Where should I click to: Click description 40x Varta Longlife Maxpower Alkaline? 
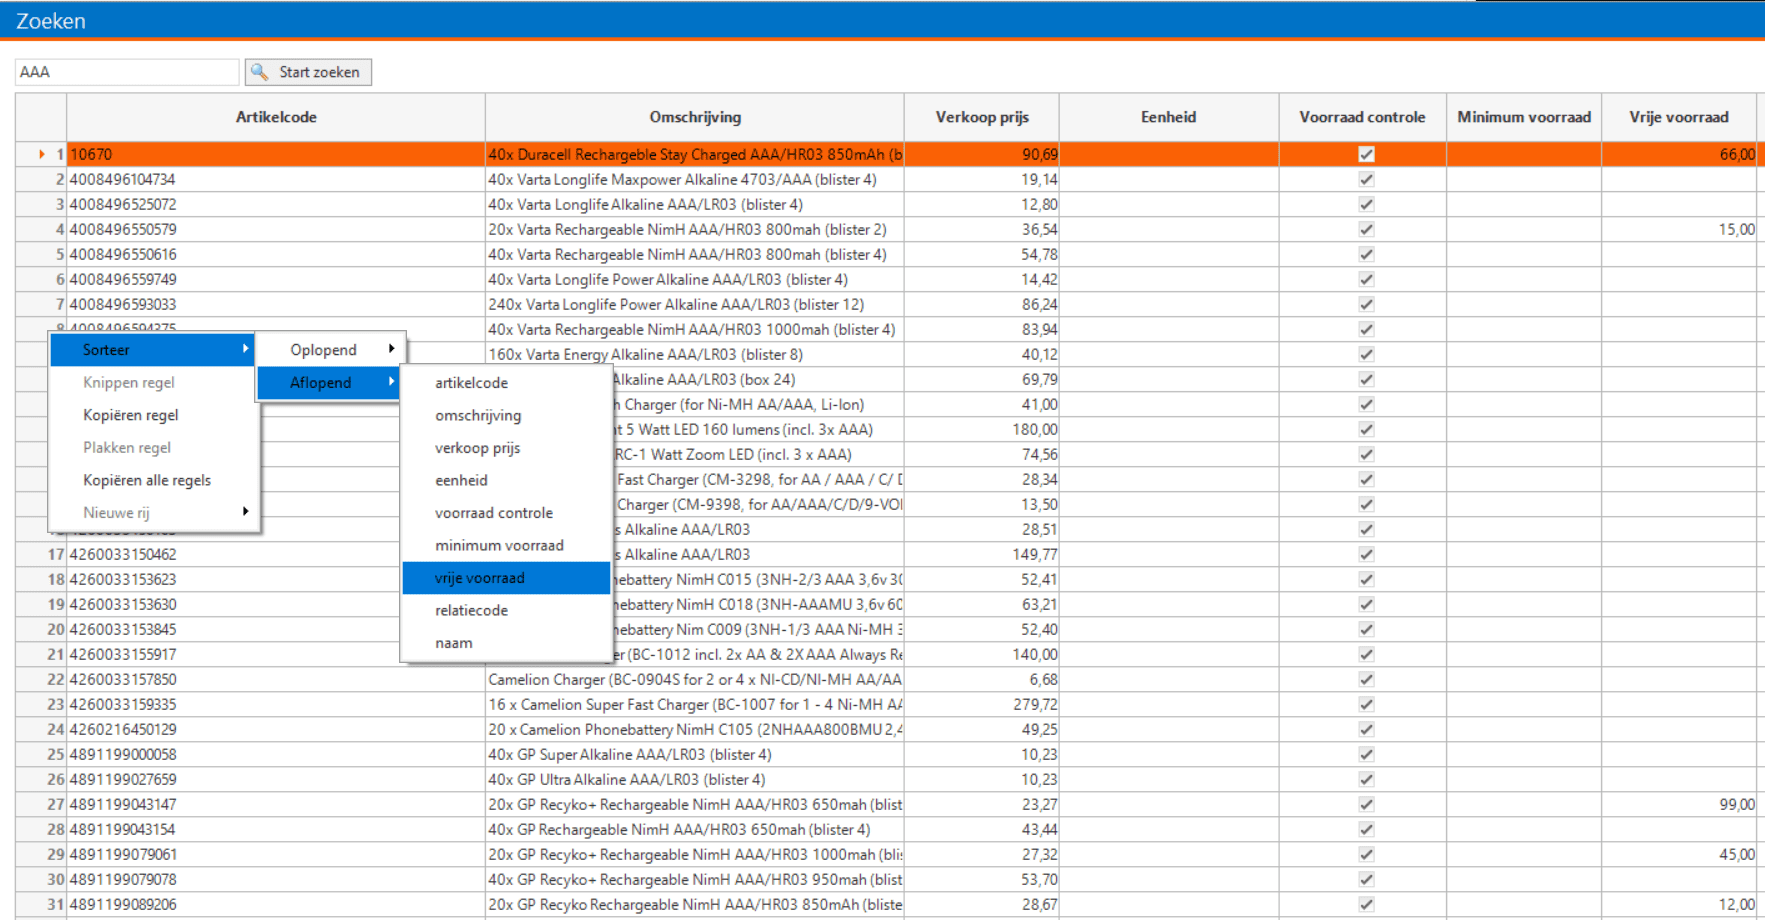pos(695,179)
